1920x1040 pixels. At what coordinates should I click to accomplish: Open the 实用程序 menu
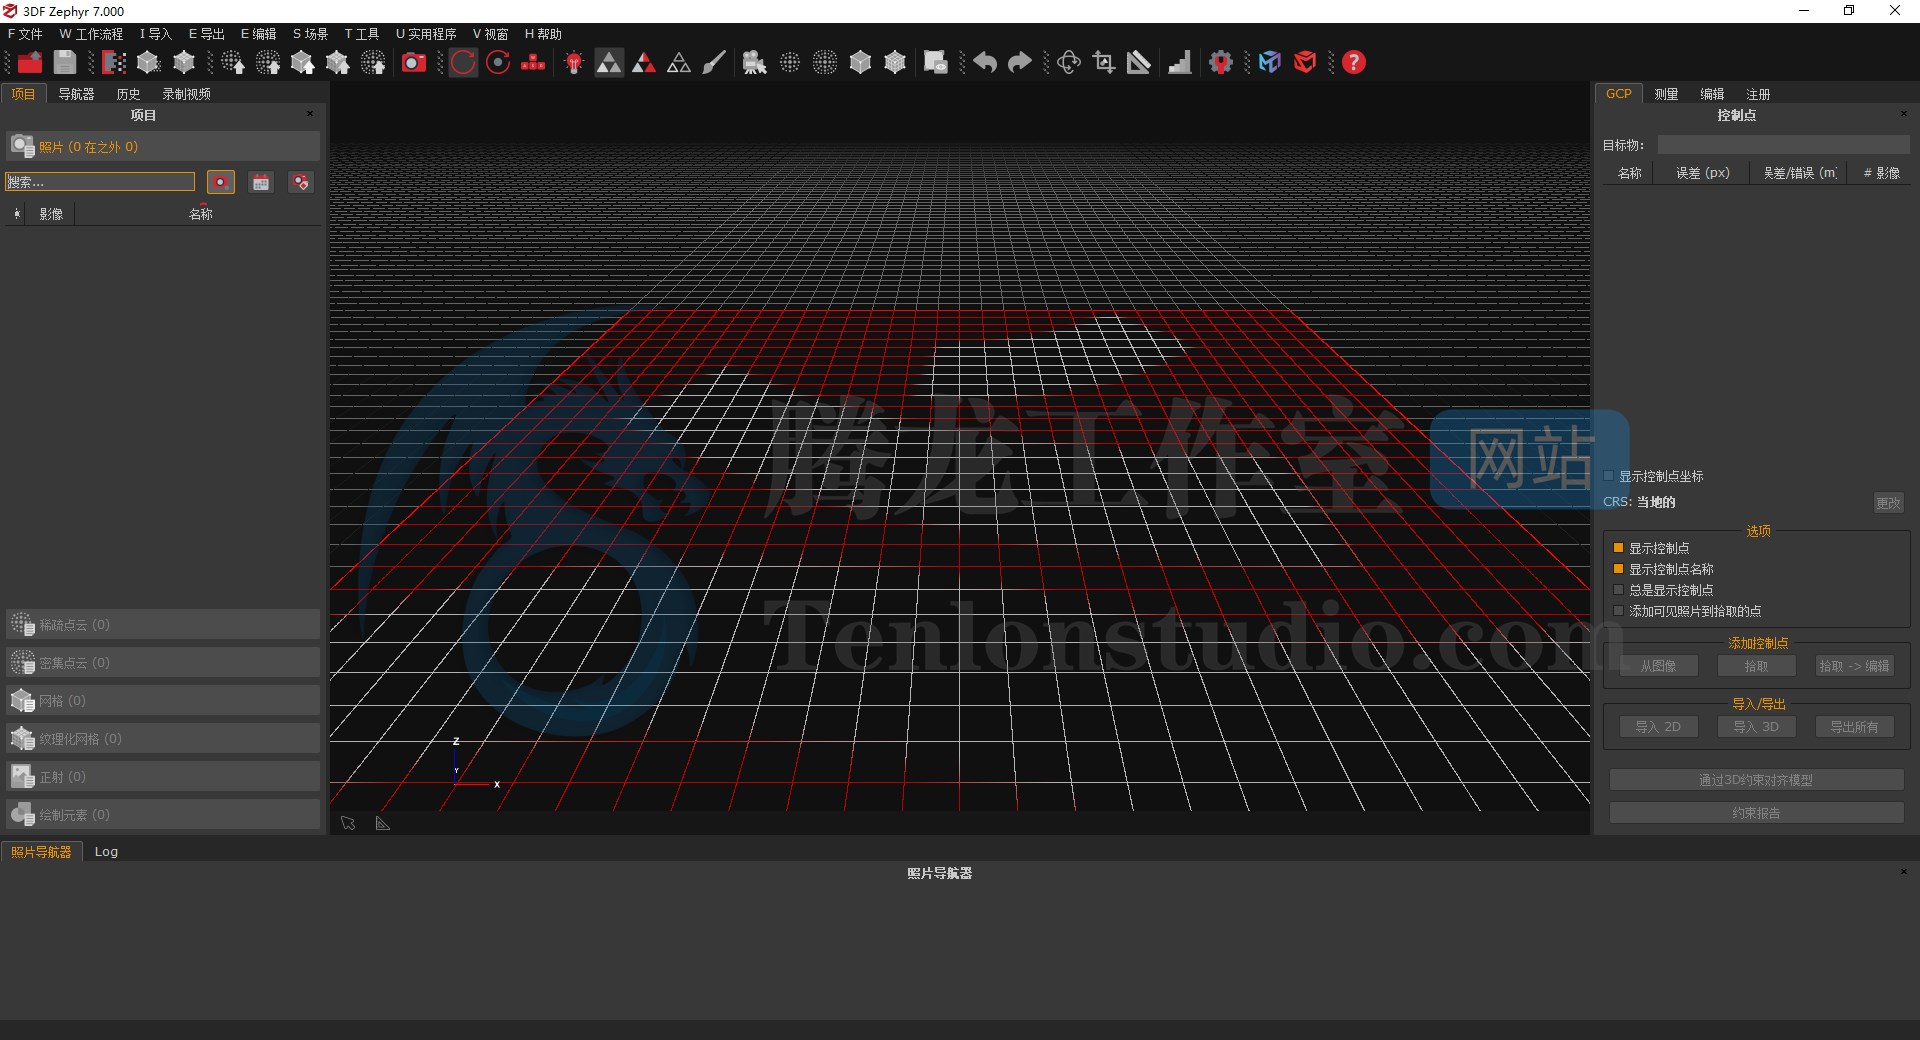click(x=426, y=34)
